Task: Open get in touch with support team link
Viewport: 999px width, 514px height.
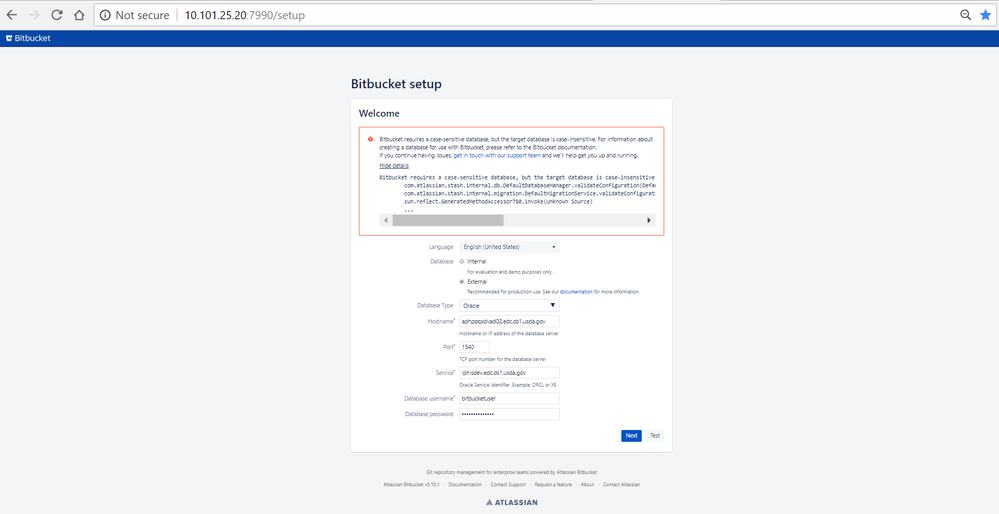Action: [498, 155]
